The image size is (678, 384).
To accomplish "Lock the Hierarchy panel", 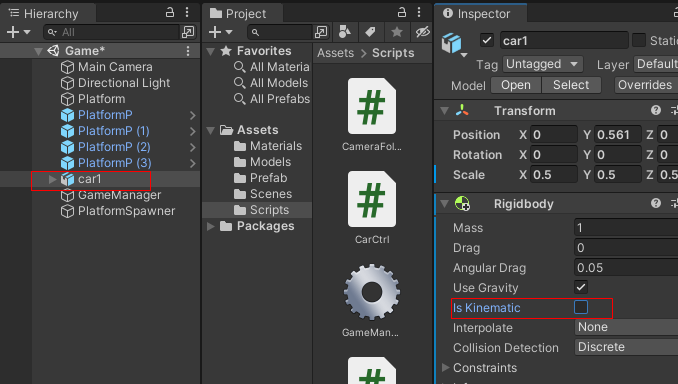I will [170, 13].
